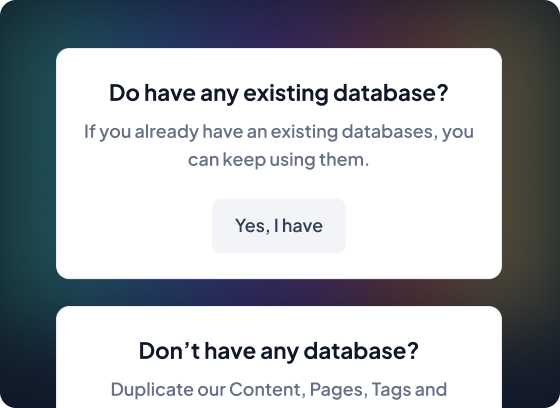
Task: Click the gradient gap between the two white cards
Action: [x=279, y=292]
